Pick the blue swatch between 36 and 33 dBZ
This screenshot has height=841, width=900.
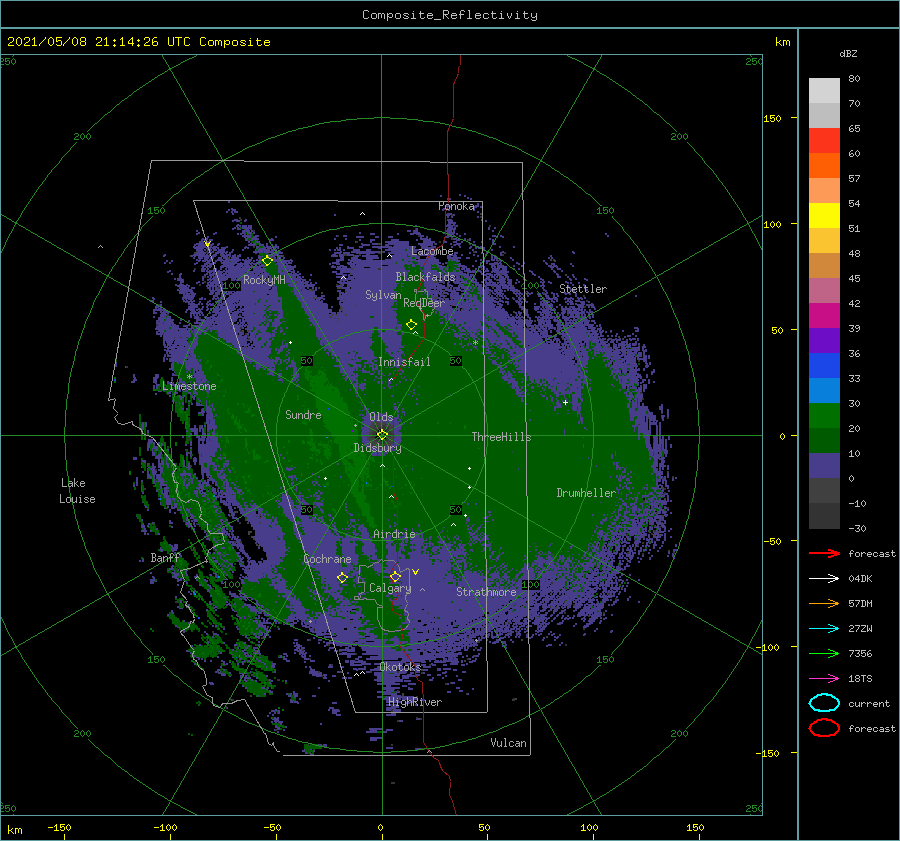(x=824, y=366)
